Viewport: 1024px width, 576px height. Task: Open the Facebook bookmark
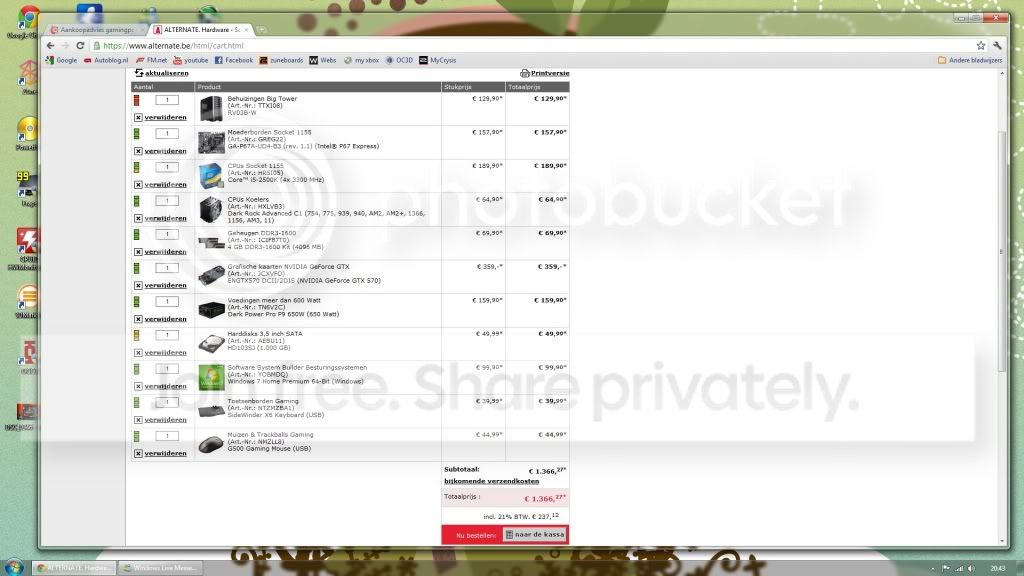pos(233,60)
